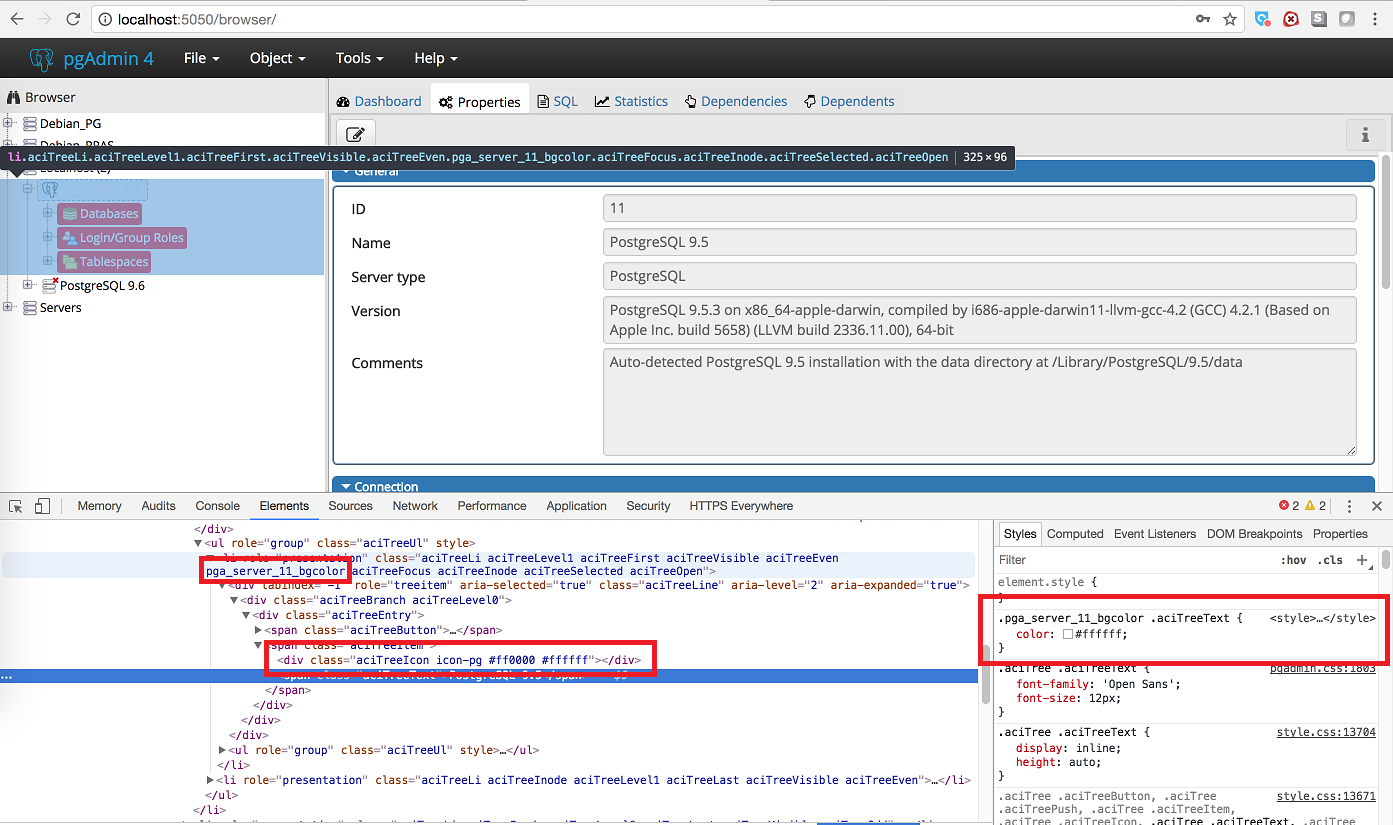Viewport: 1393px width, 825px height.
Task: Expand the Debian_PG server group node
Action: coord(9,123)
